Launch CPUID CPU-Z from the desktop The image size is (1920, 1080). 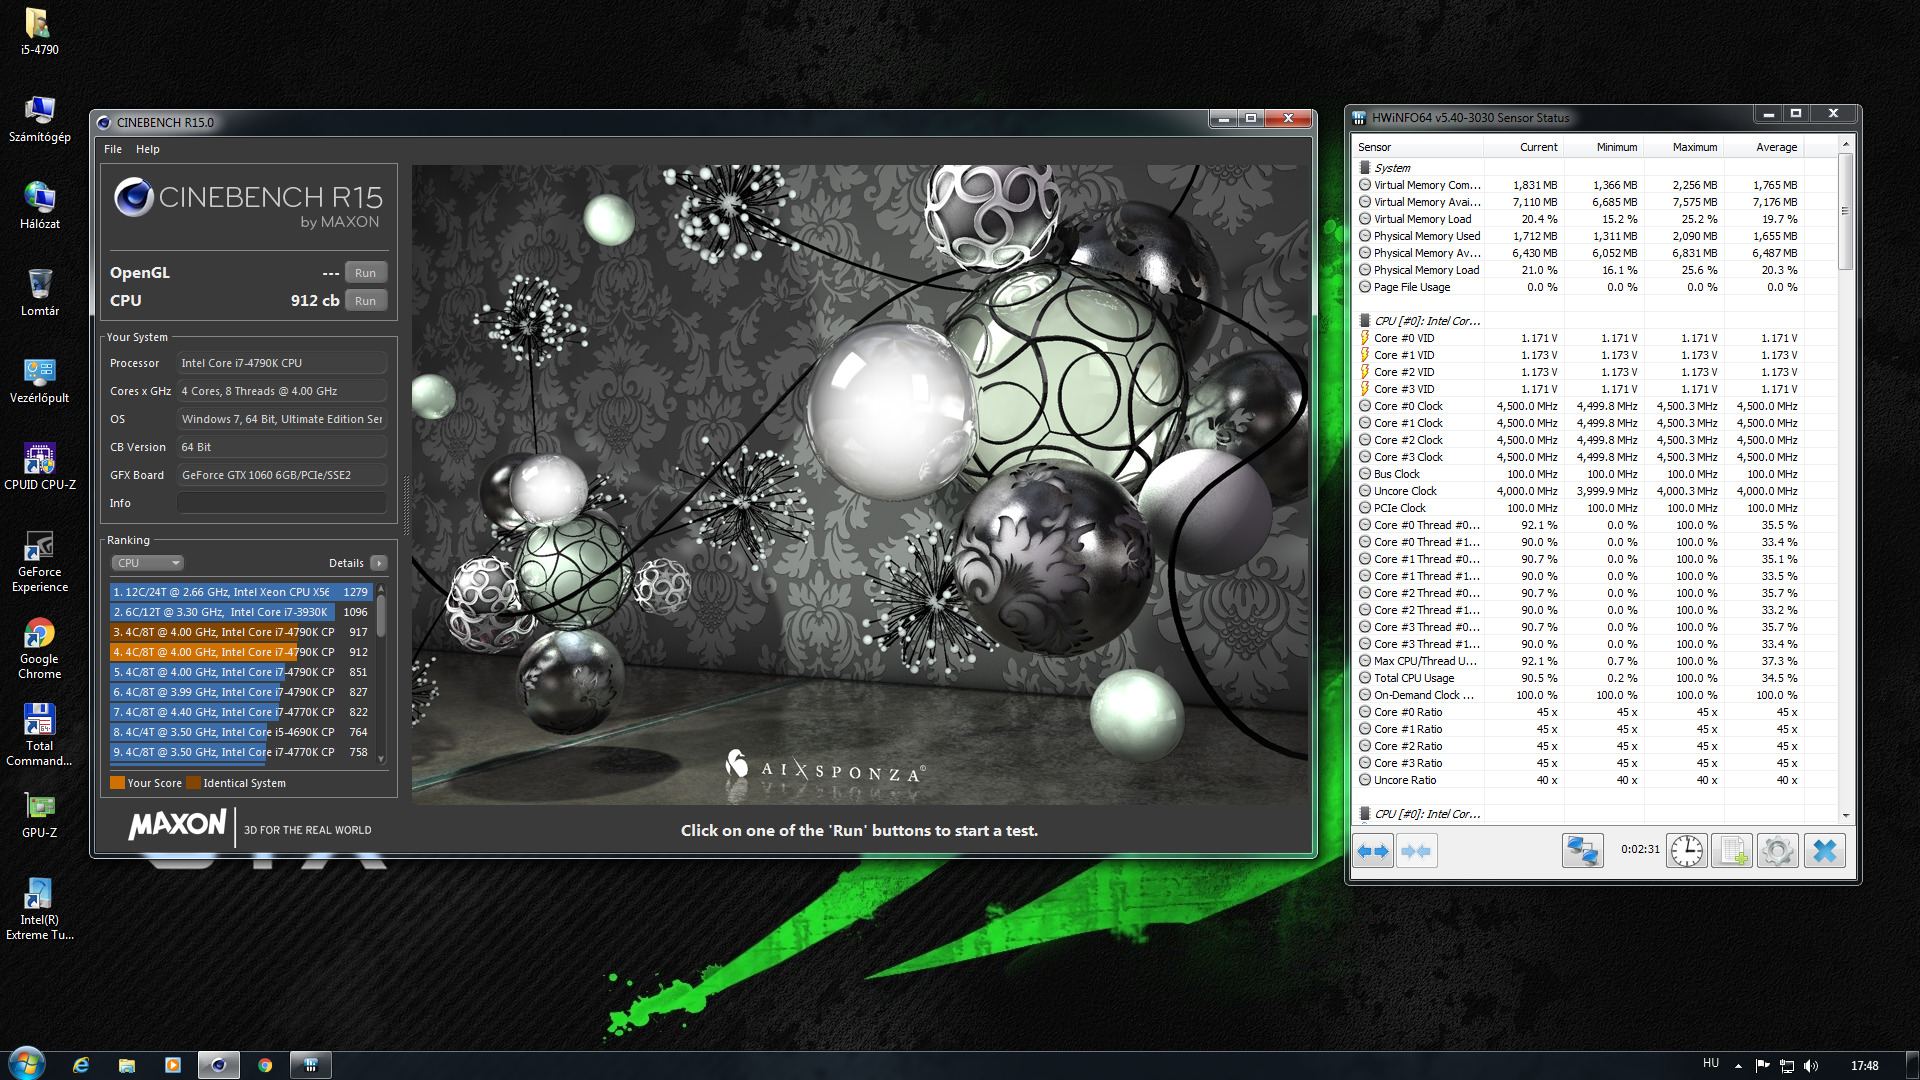pos(40,466)
